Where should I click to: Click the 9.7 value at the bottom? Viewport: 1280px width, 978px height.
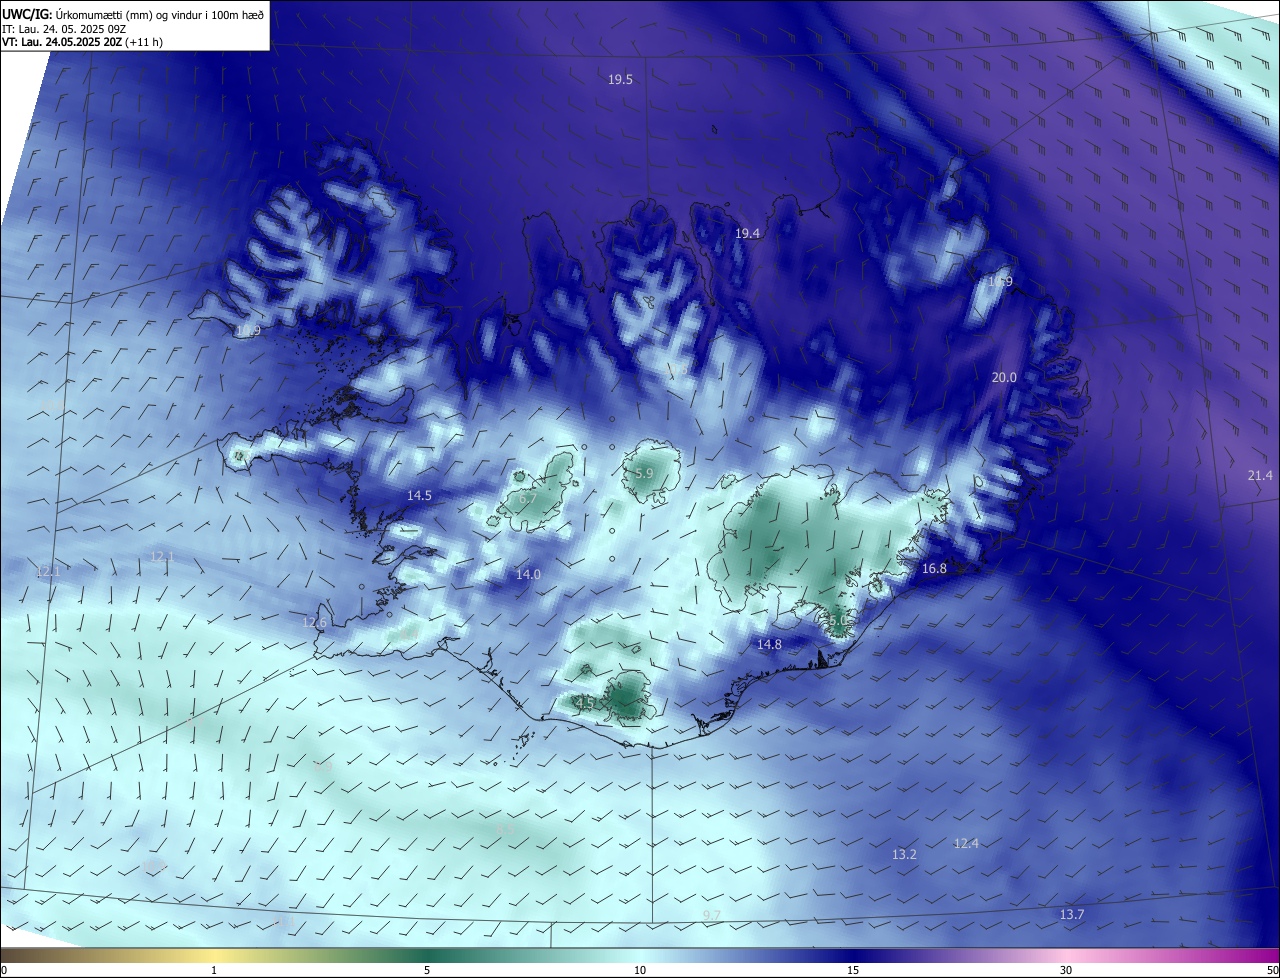pos(712,915)
